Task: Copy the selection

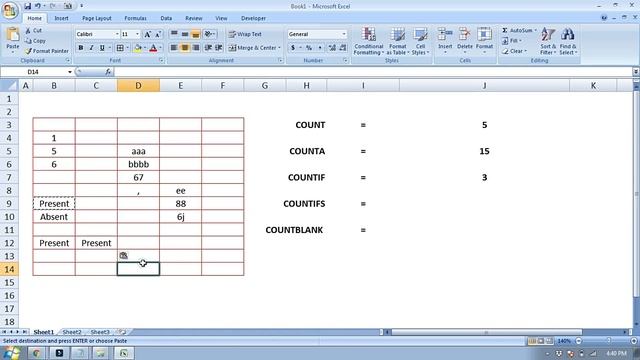Action: coord(36,41)
